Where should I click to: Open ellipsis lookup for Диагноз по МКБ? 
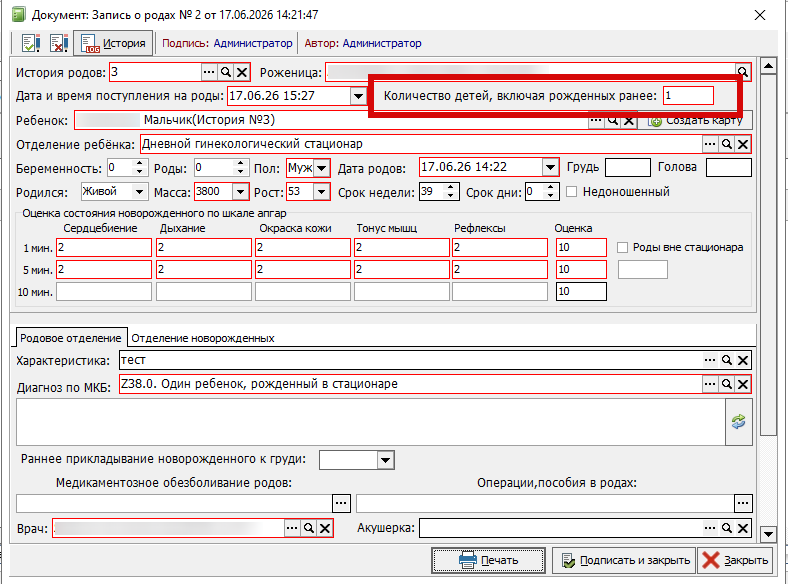tap(710, 384)
